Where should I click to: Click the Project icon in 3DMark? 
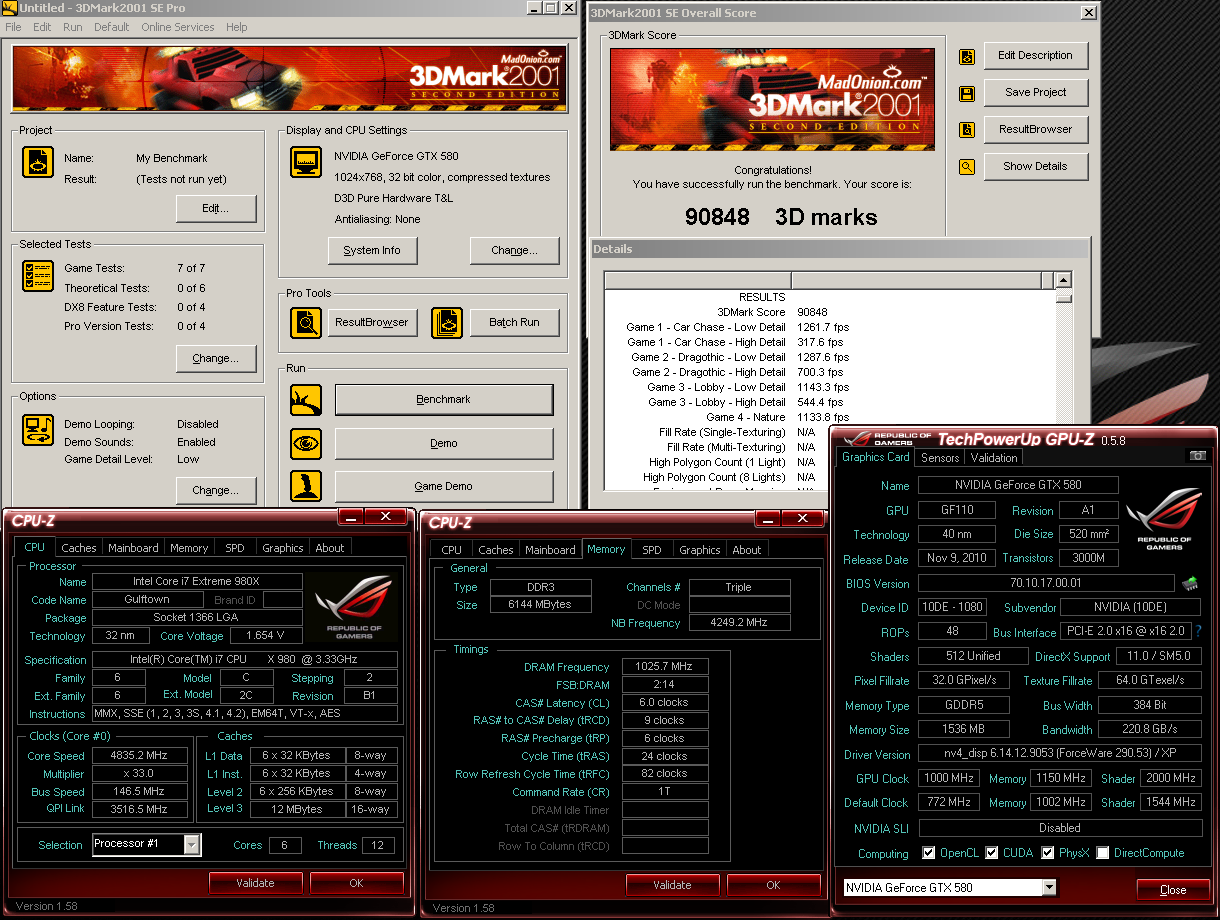tap(38, 163)
